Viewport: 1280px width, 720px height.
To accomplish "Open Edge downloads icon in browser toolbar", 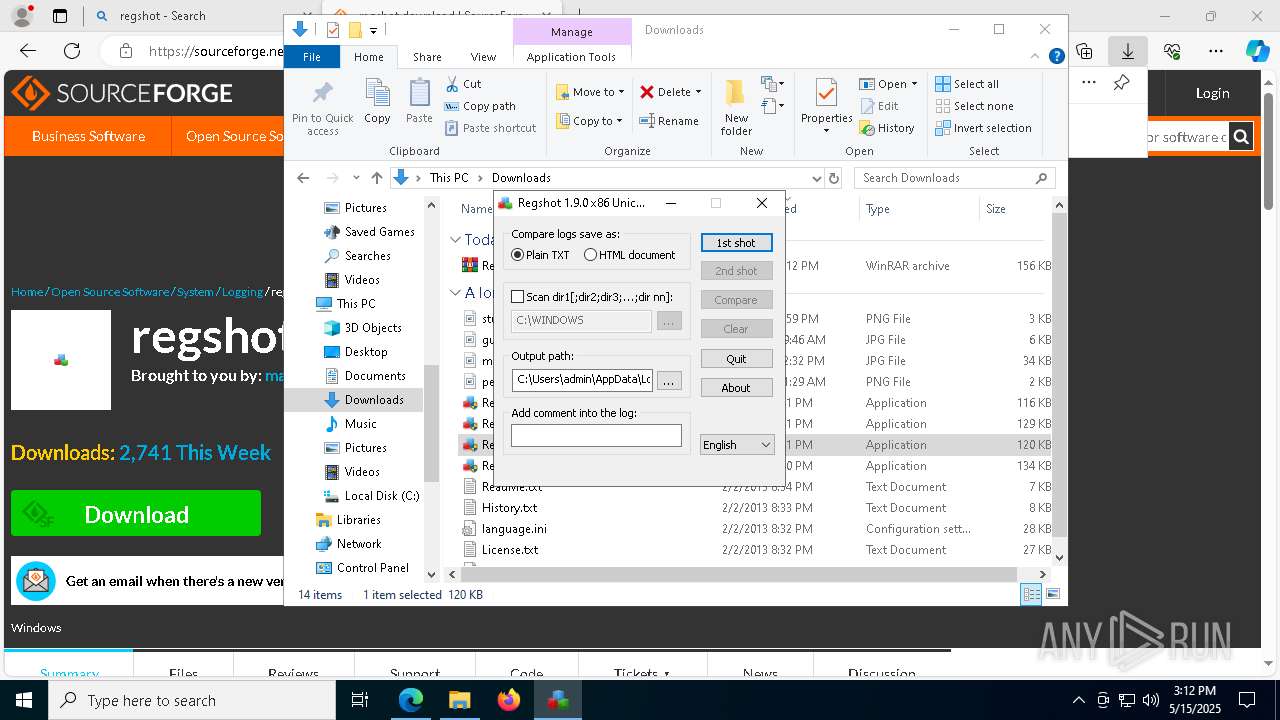I will tap(1127, 51).
